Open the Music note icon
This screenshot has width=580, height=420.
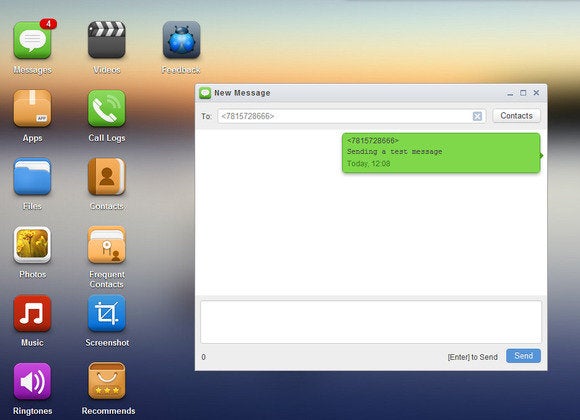click(x=32, y=313)
